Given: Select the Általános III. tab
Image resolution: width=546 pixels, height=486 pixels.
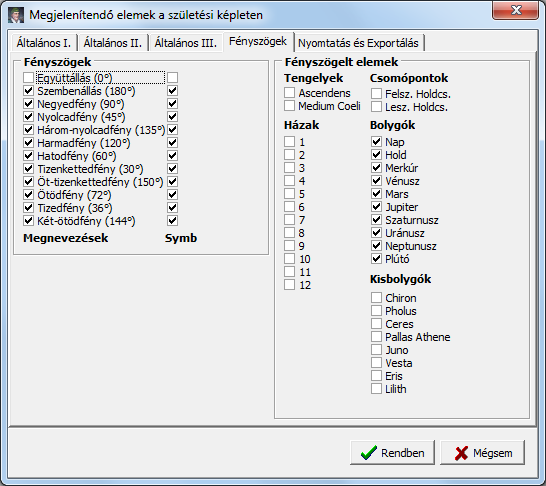Looking at the screenshot, I should [x=186, y=43].
